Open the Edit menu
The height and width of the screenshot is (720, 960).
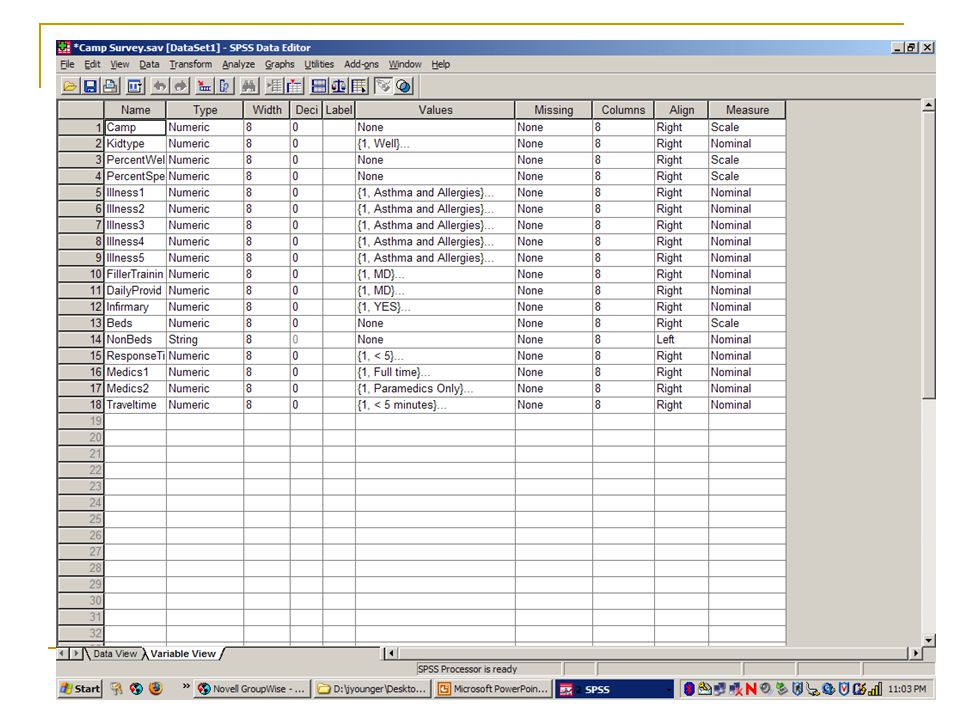point(92,64)
